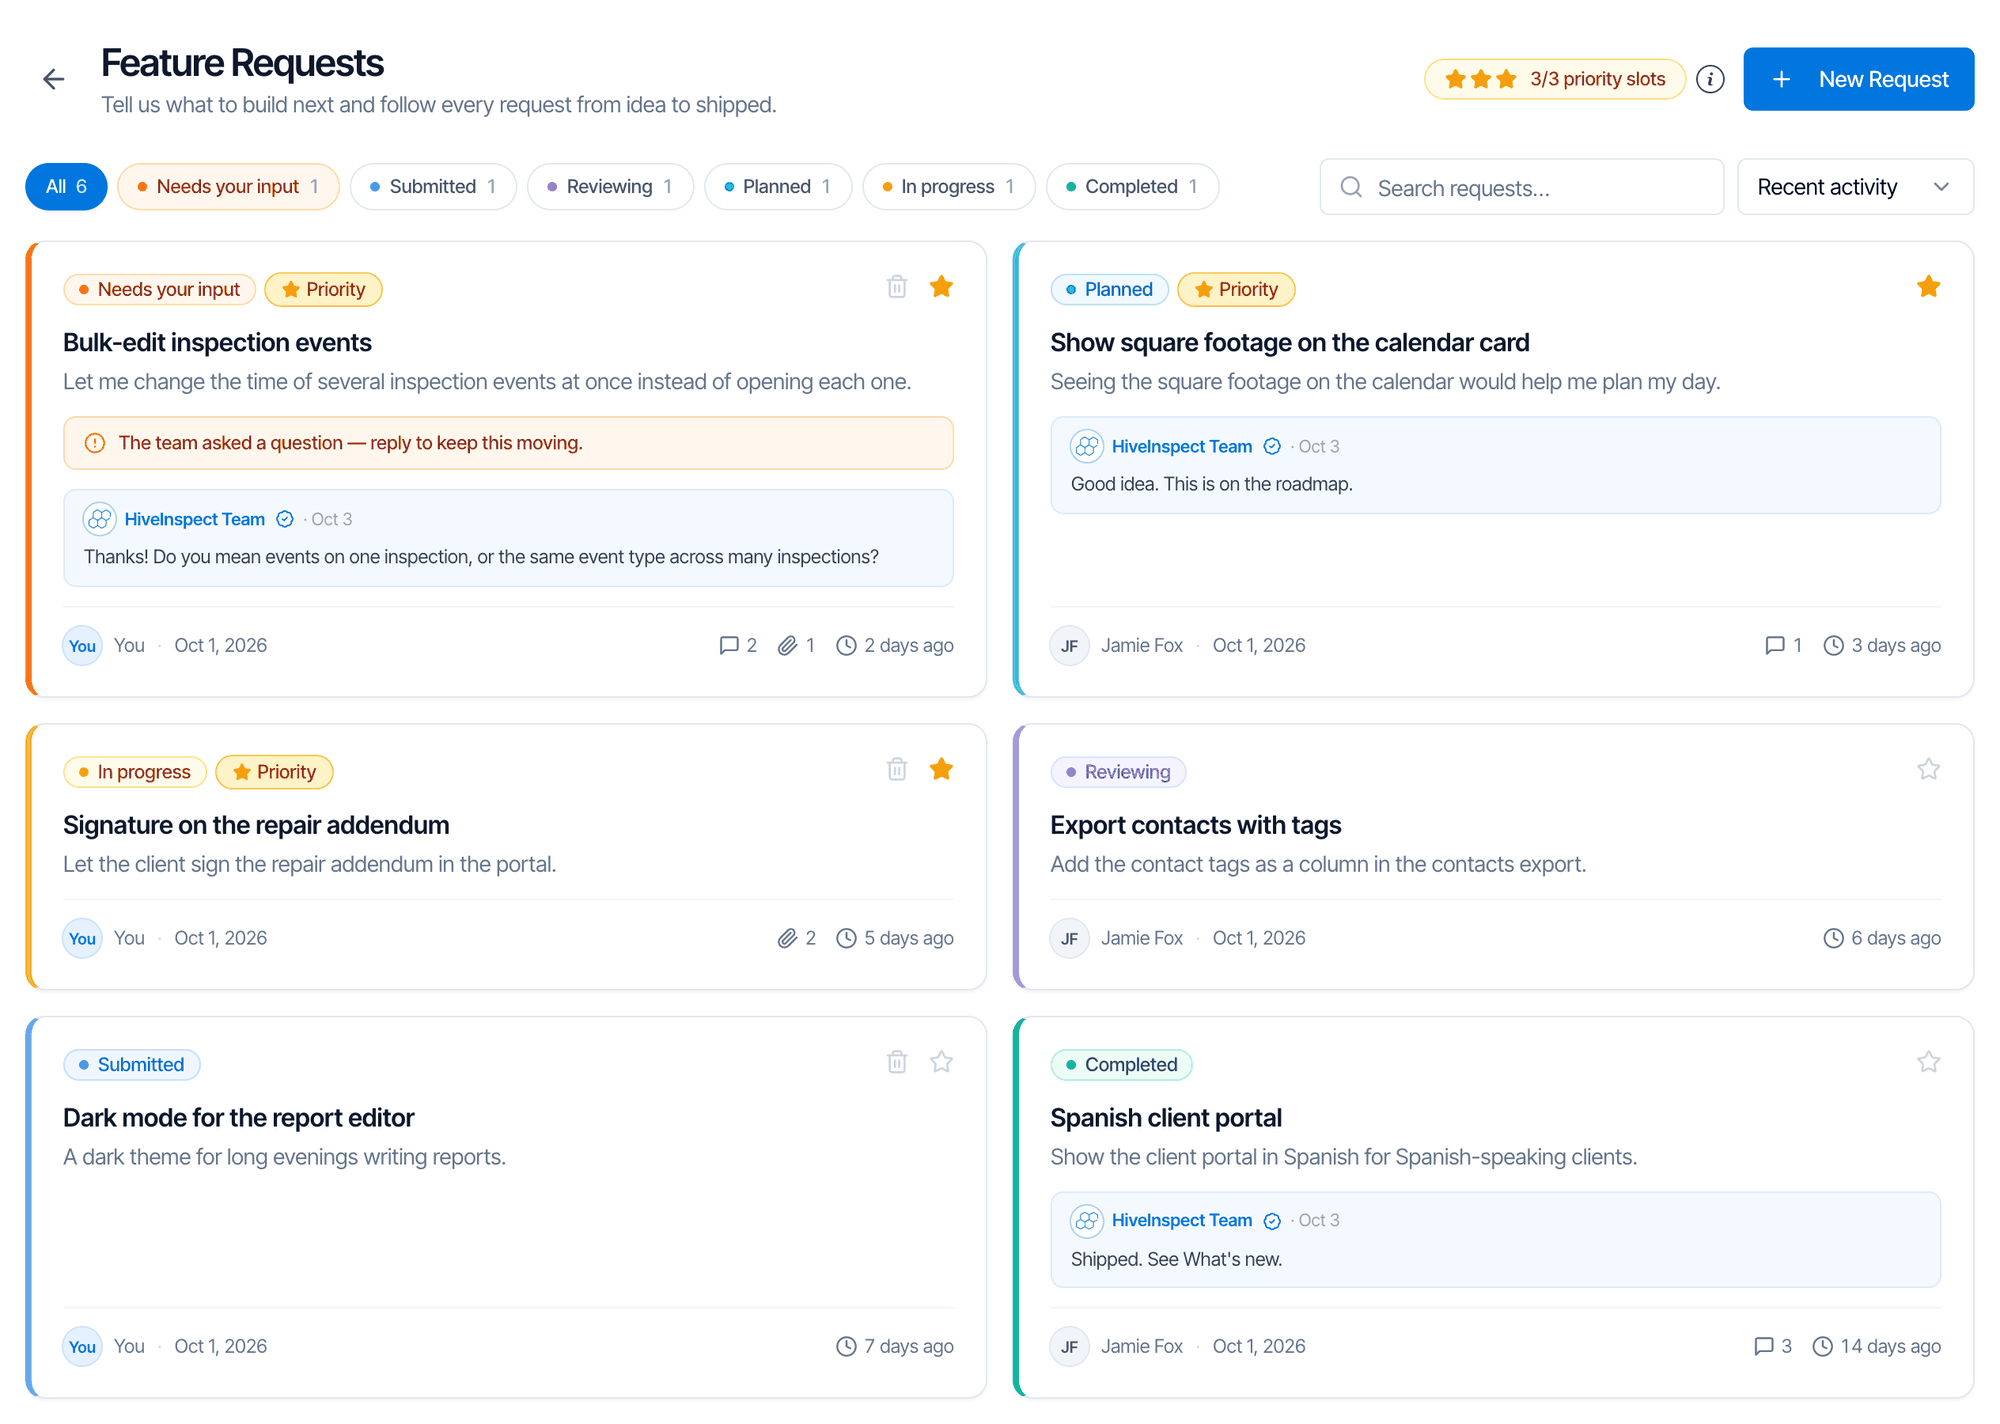Click HiveInspect Team name on Bulk-edit card
Screen dimensions: 2000x1424
tap(195, 519)
